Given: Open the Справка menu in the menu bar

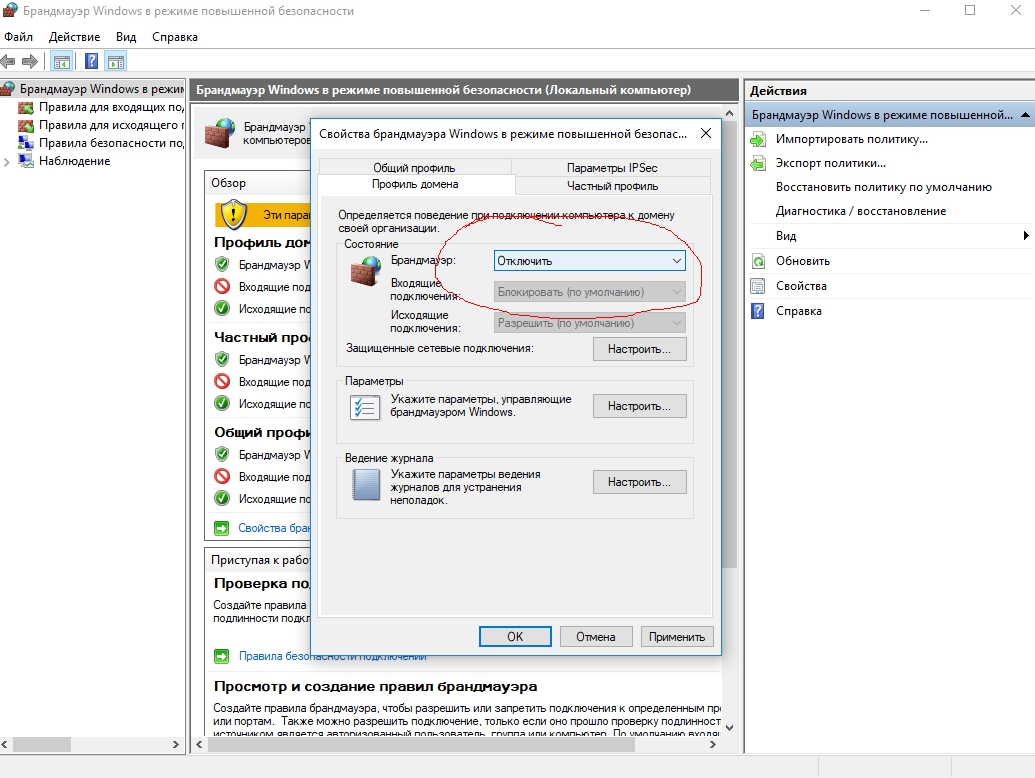Looking at the screenshot, I should [175, 37].
